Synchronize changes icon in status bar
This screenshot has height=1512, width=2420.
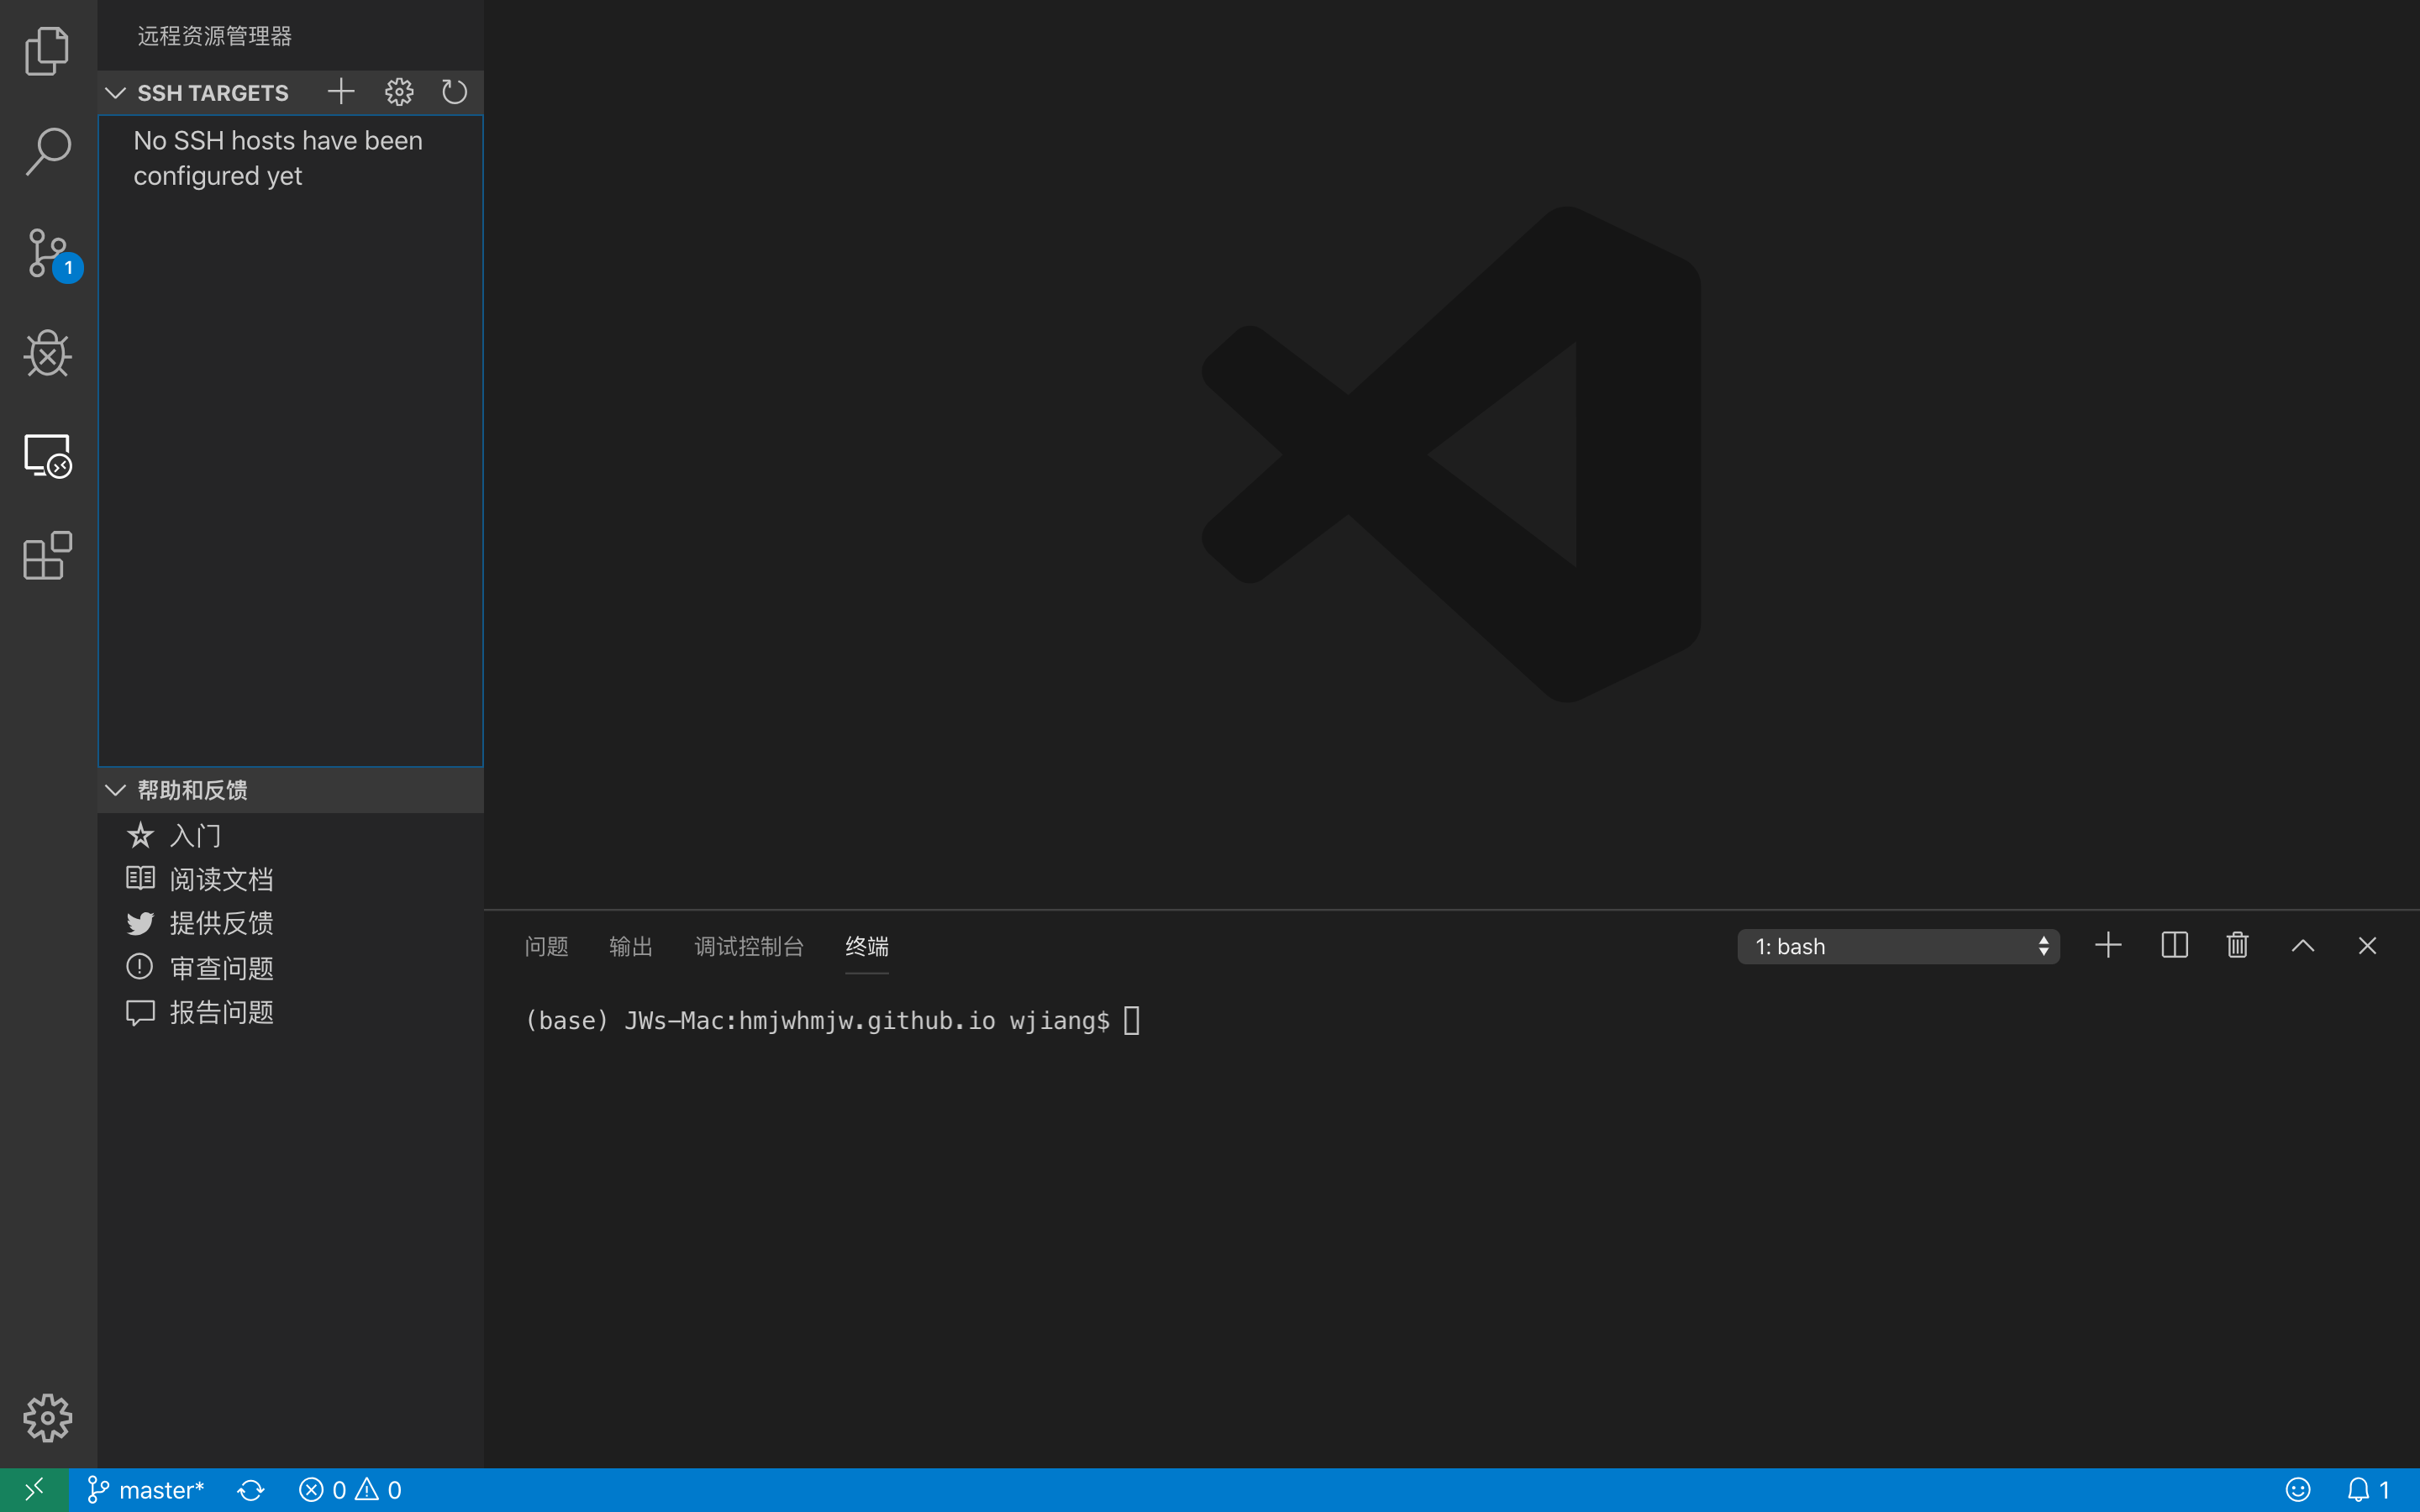[251, 1490]
